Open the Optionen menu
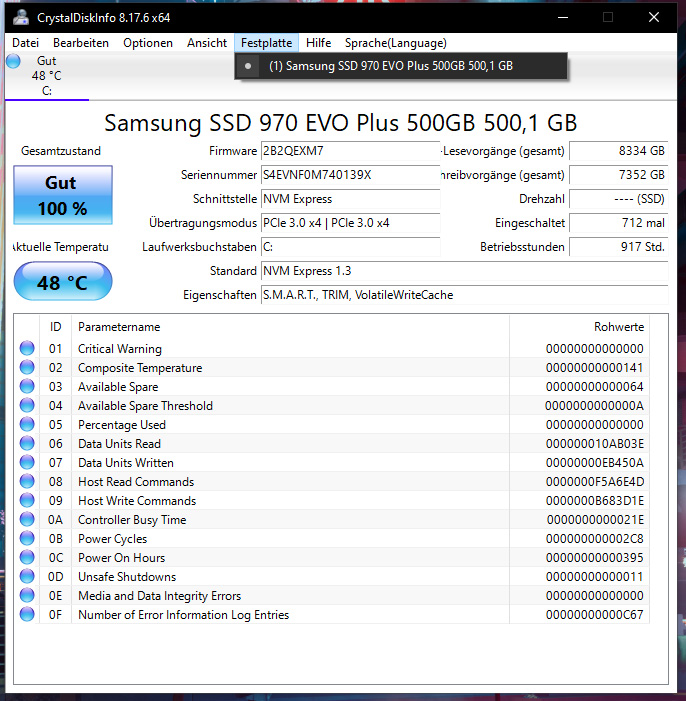The height and width of the screenshot is (701, 686). 148,43
